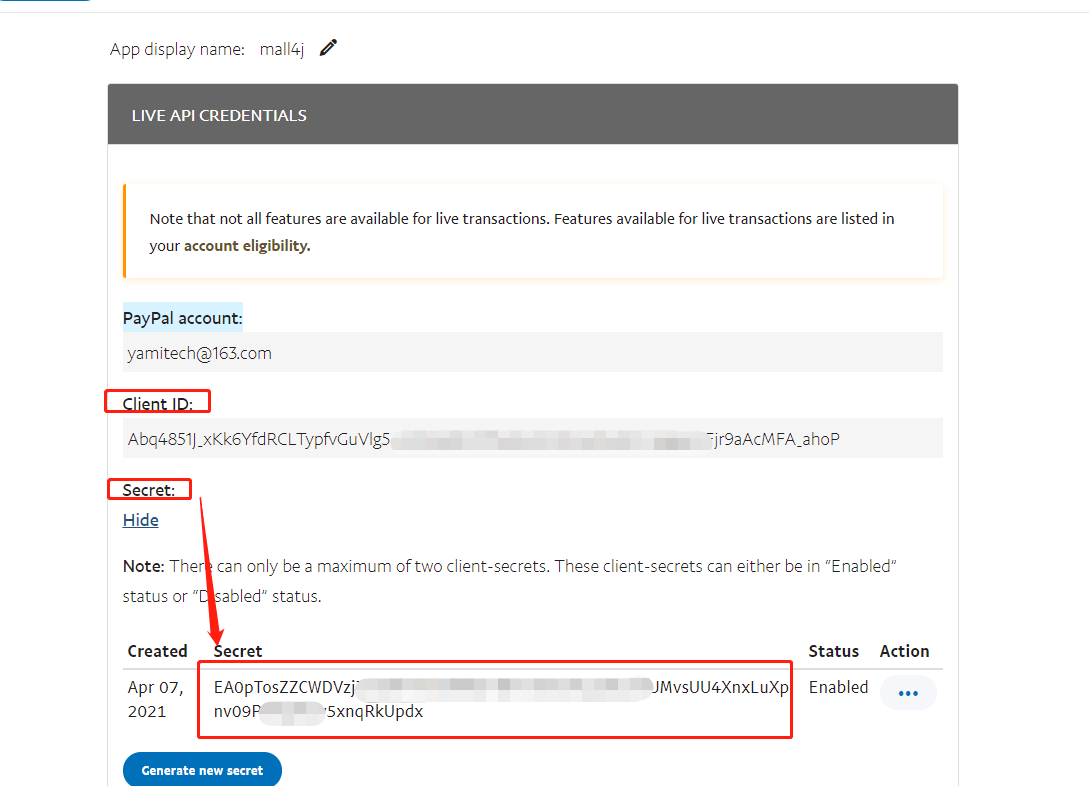Click the Status column header
This screenshot has width=1089, height=786.
(x=833, y=651)
